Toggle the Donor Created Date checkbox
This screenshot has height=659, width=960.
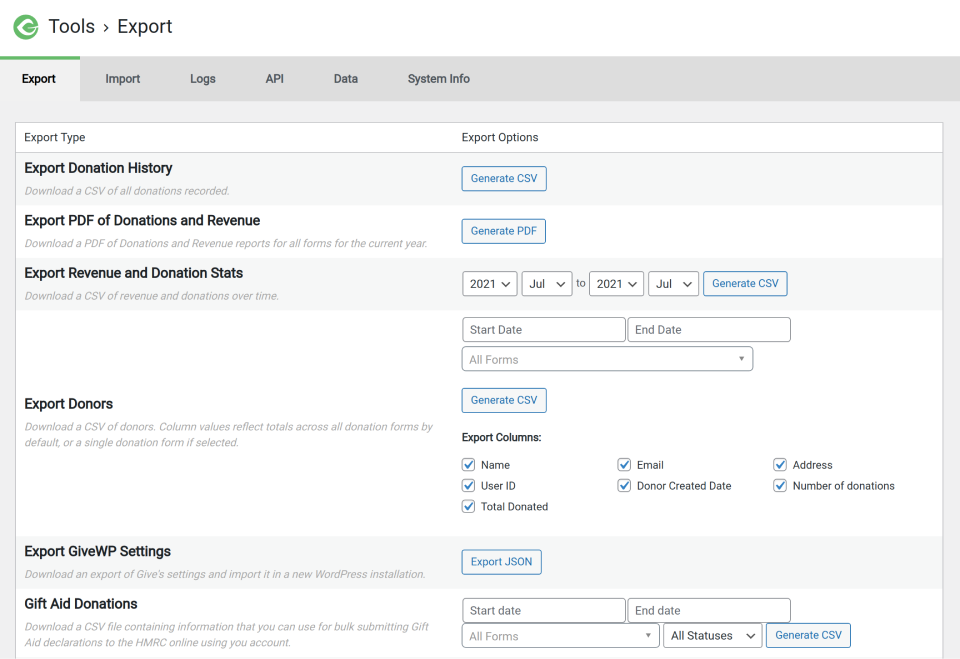pos(624,486)
